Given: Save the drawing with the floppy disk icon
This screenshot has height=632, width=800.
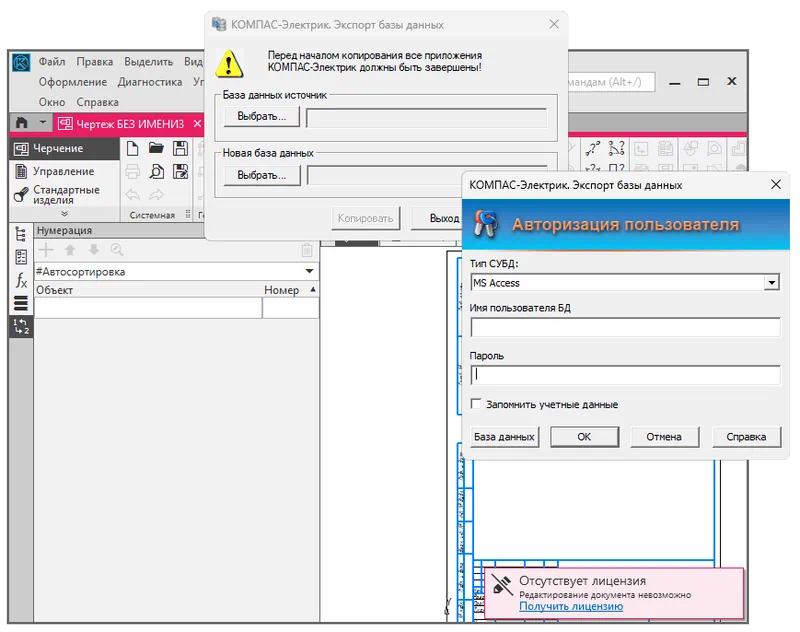Looking at the screenshot, I should [180, 148].
